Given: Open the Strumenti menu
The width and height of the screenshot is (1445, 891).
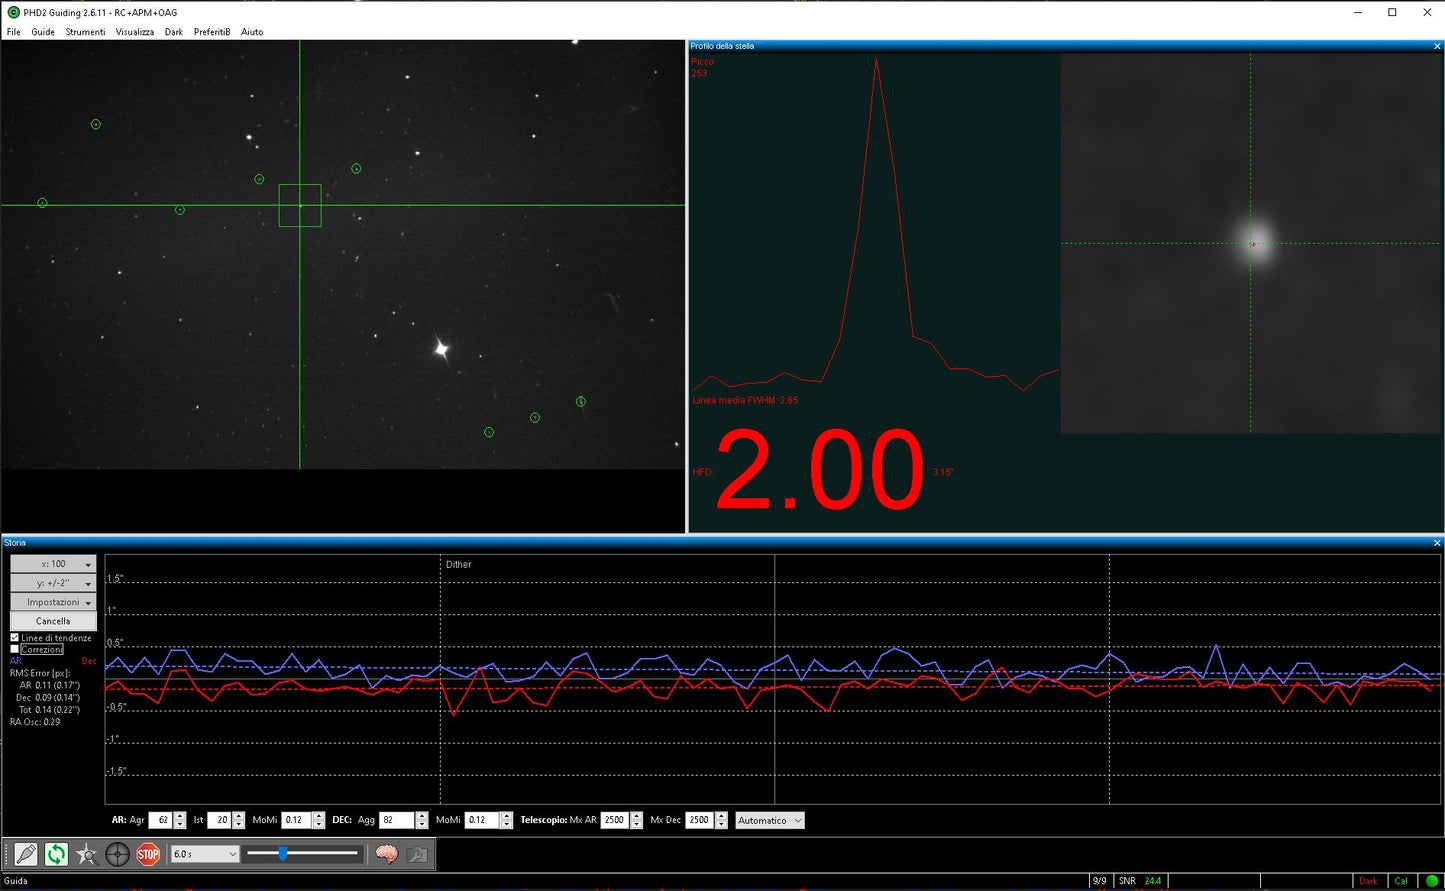Looking at the screenshot, I should 85,32.
